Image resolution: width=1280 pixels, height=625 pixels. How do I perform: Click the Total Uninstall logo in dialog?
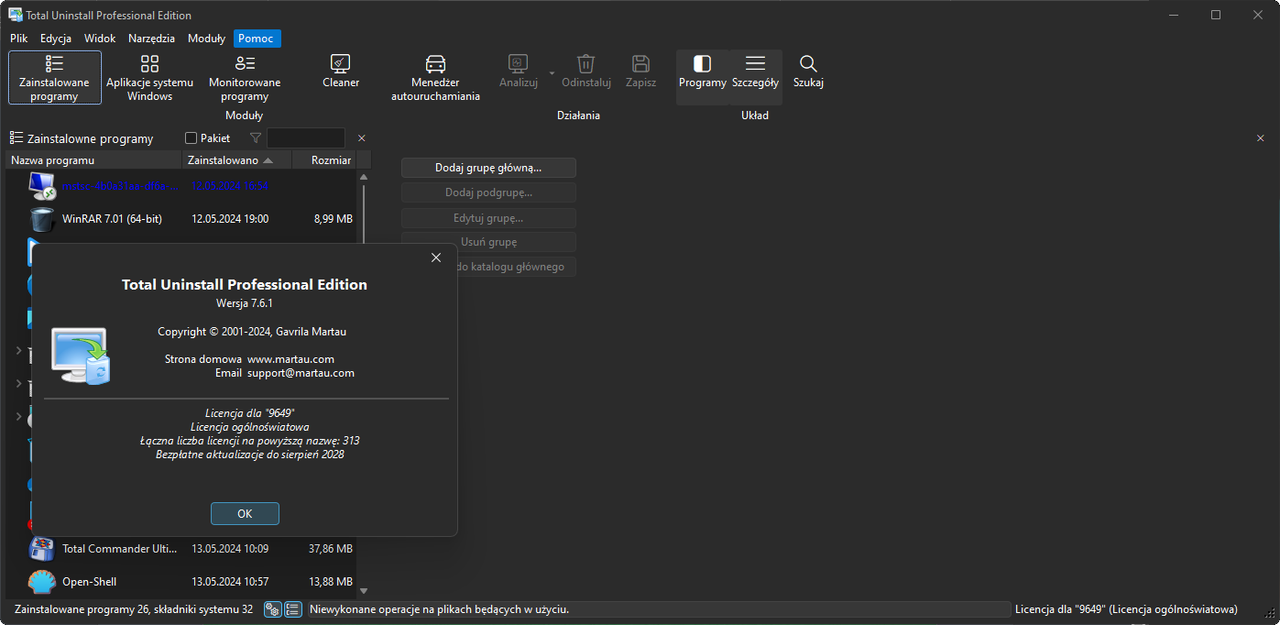coord(81,356)
